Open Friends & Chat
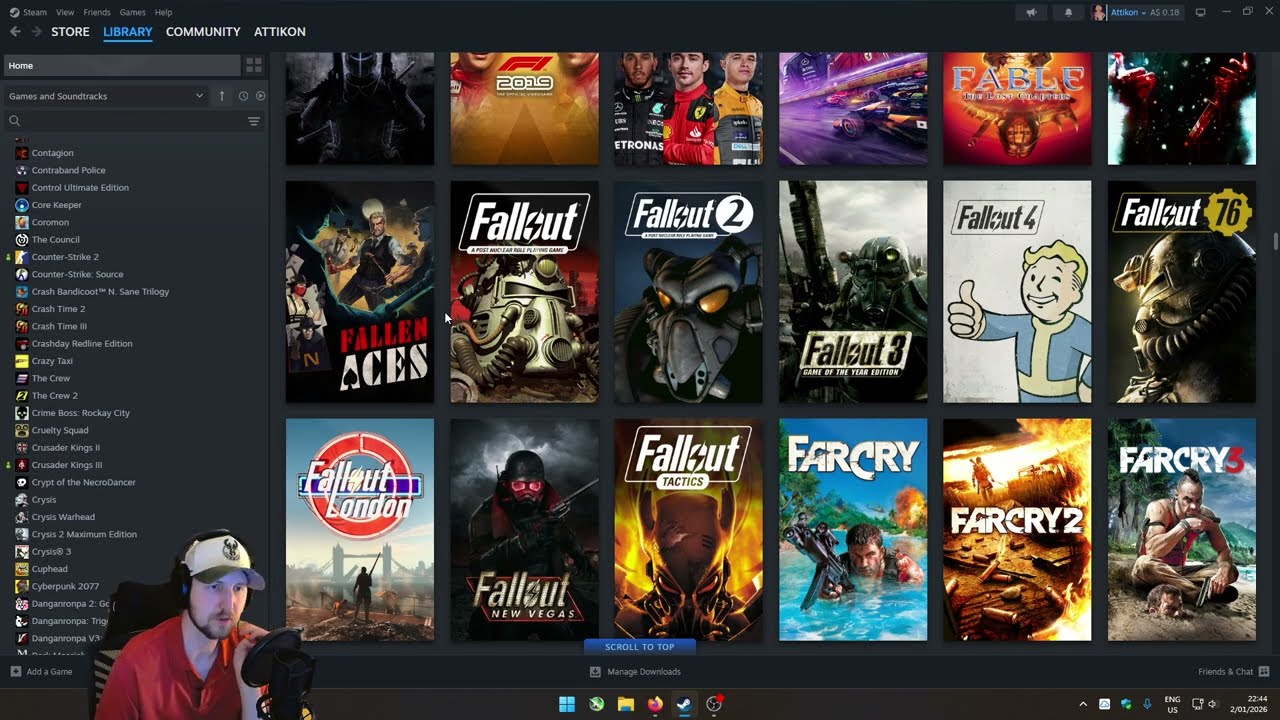The height and width of the screenshot is (720, 1280). 1233,672
